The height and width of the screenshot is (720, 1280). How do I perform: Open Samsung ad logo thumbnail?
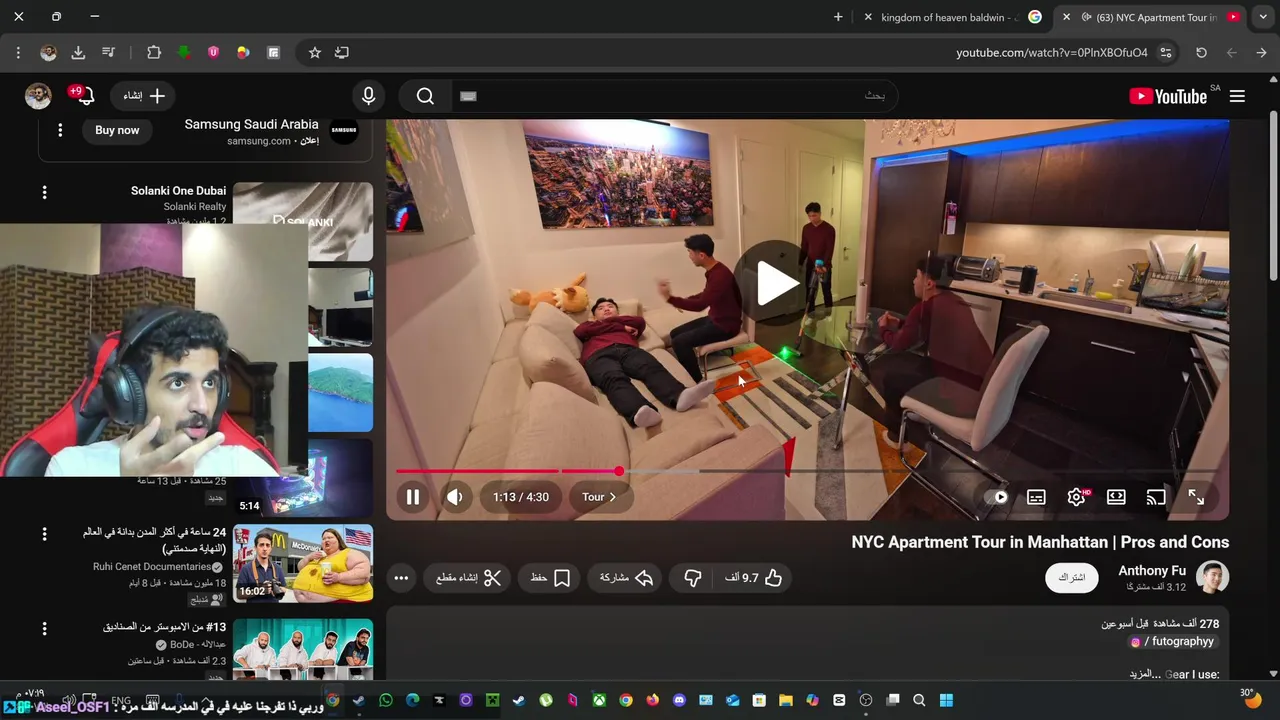[x=343, y=130]
